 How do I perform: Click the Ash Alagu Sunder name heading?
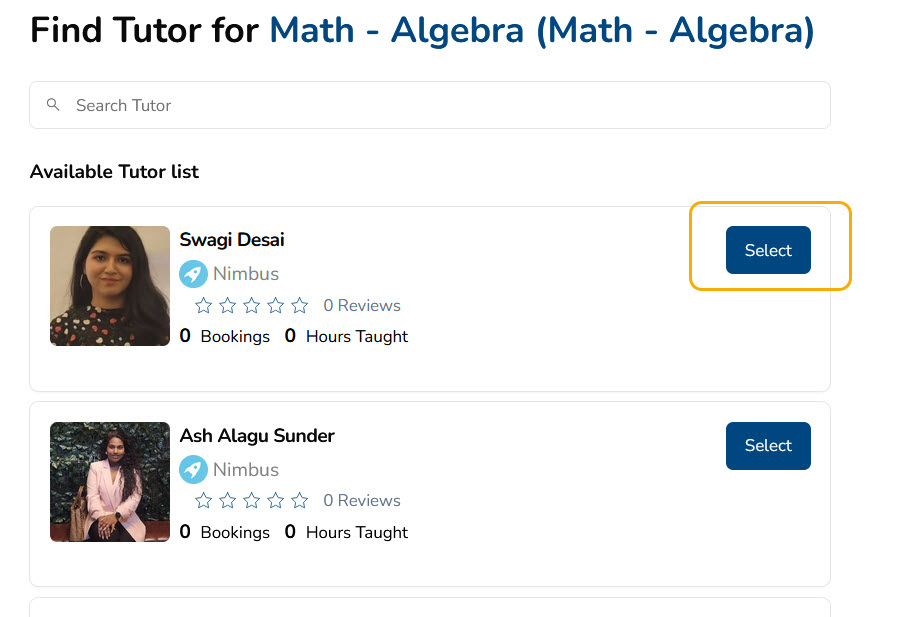coord(257,436)
